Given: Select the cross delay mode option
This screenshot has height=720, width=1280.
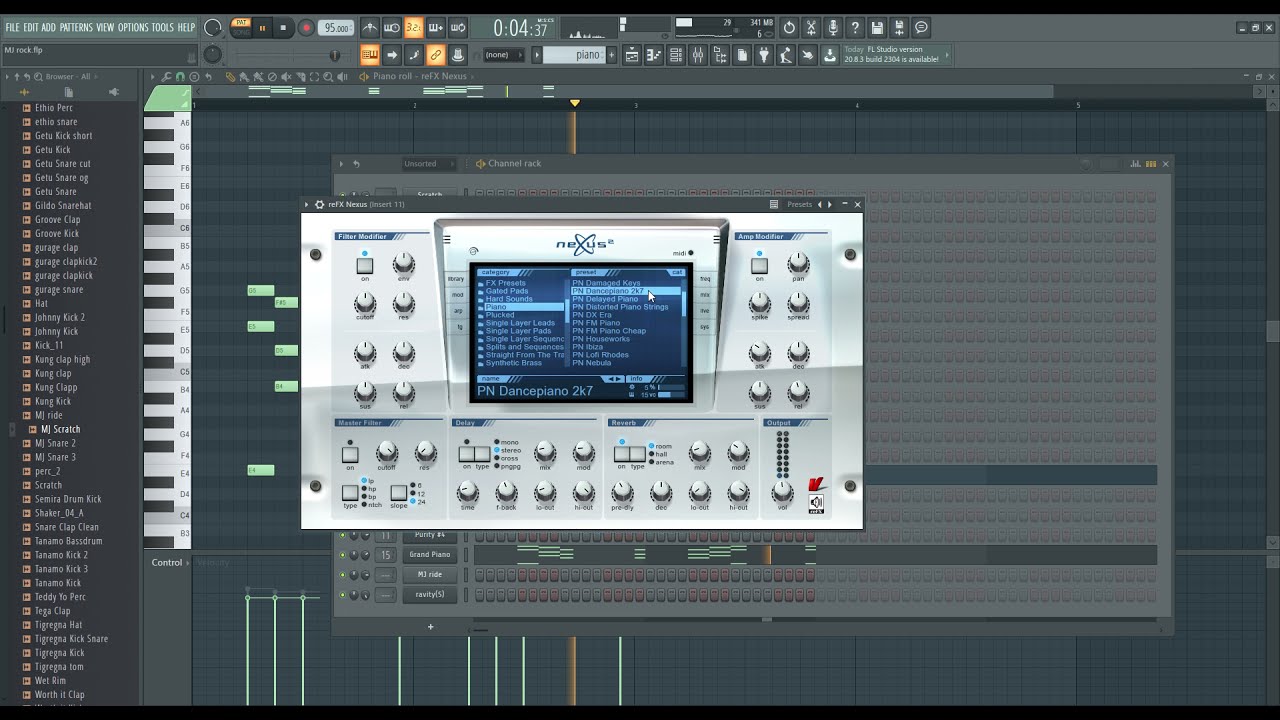Looking at the screenshot, I should coord(507,458).
